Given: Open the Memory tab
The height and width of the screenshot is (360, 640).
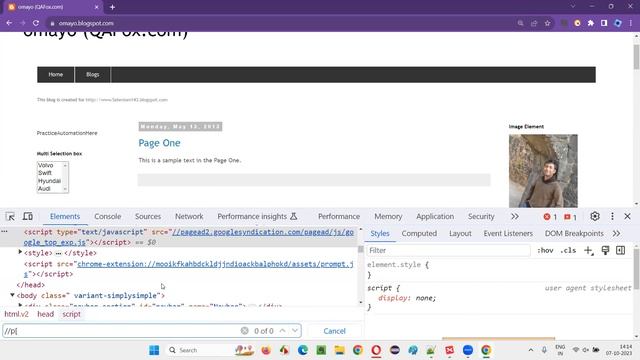Looking at the screenshot, I should [x=388, y=216].
